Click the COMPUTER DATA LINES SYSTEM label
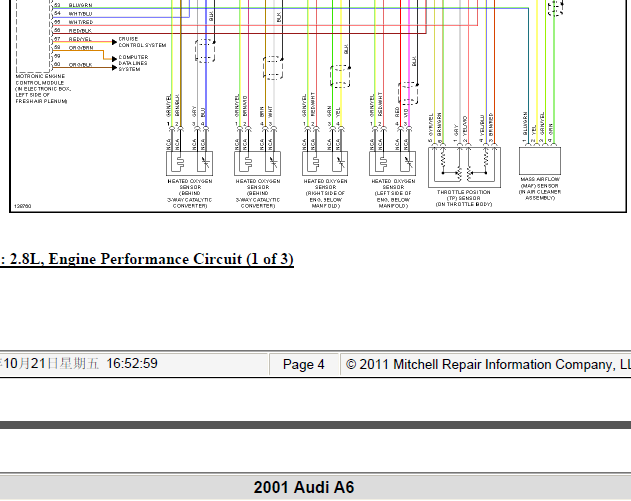The image size is (631, 501). (x=133, y=63)
